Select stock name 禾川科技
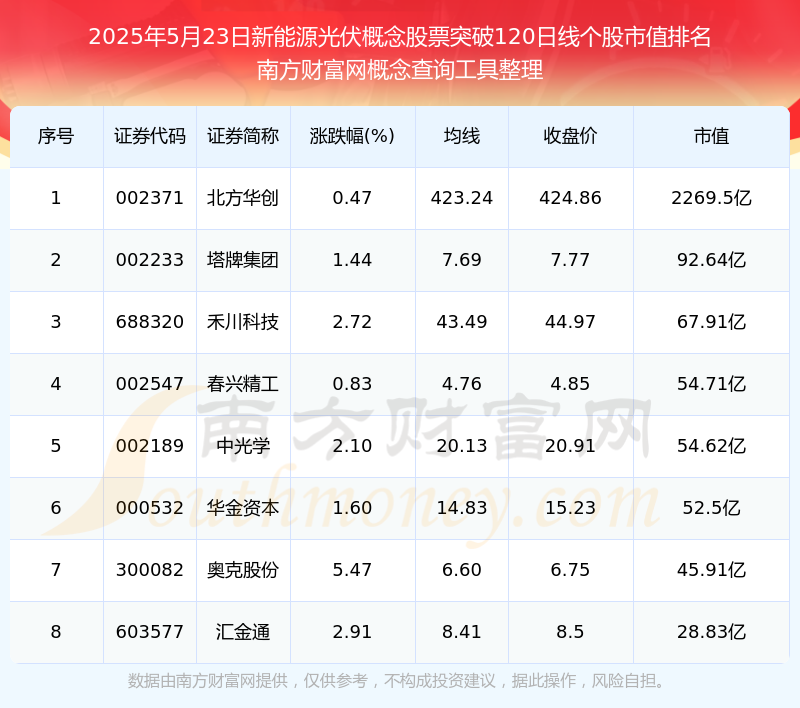 [x=243, y=322]
